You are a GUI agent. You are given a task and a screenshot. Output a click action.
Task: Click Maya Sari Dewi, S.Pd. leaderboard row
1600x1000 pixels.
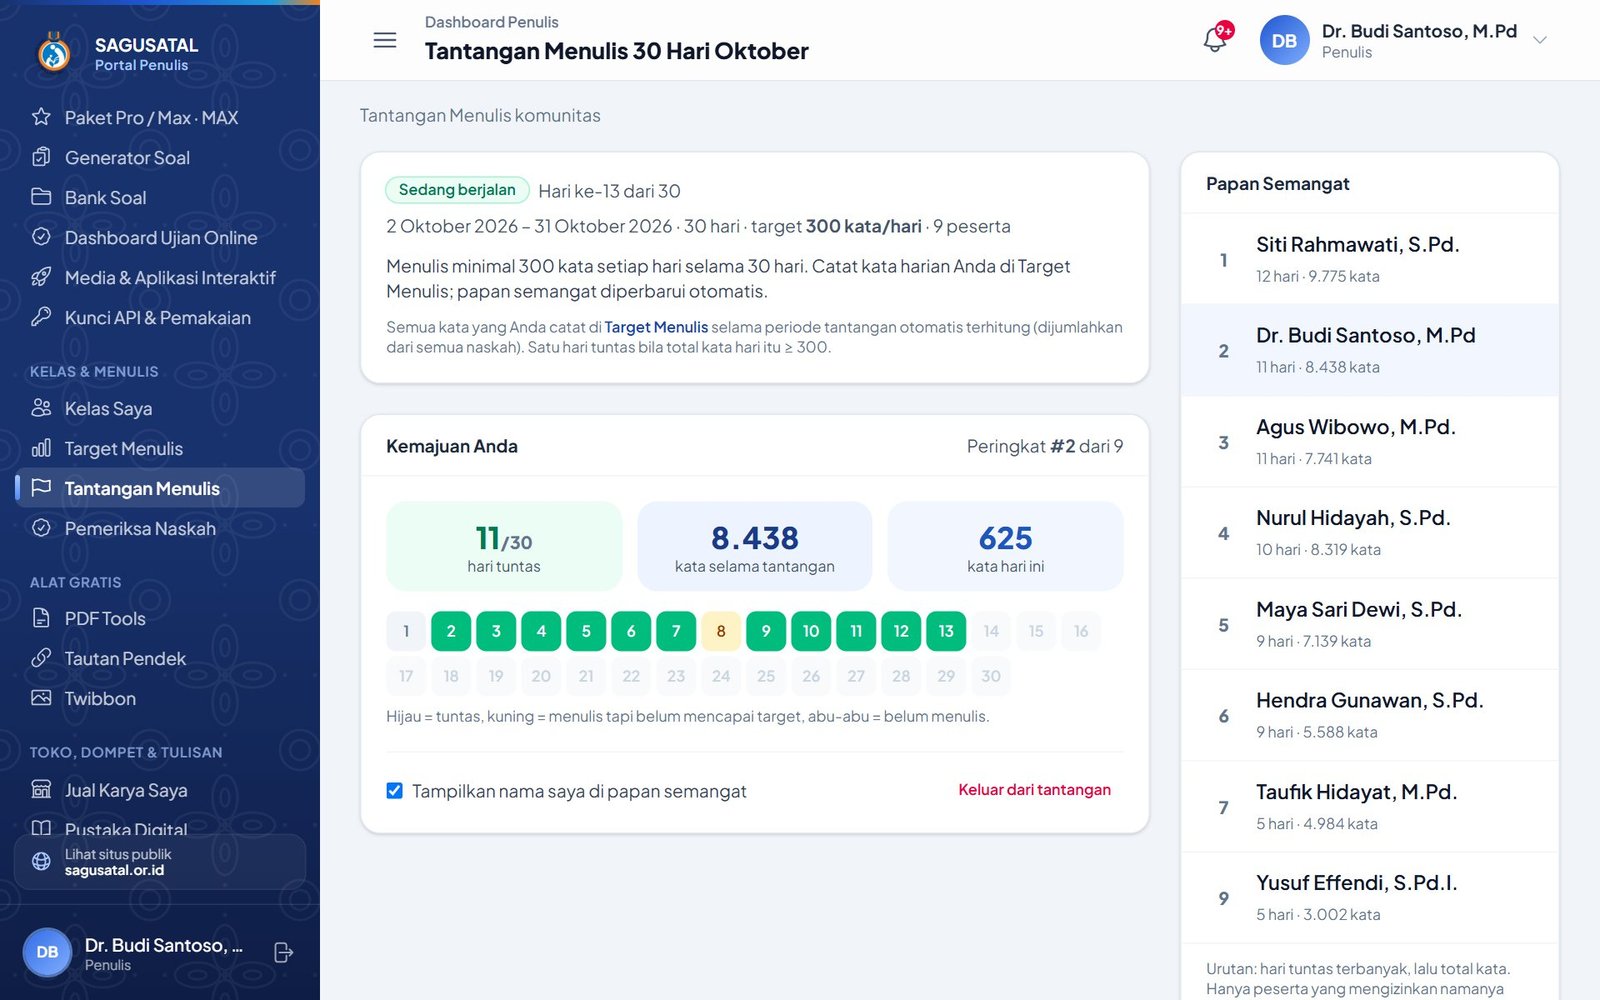(1369, 624)
